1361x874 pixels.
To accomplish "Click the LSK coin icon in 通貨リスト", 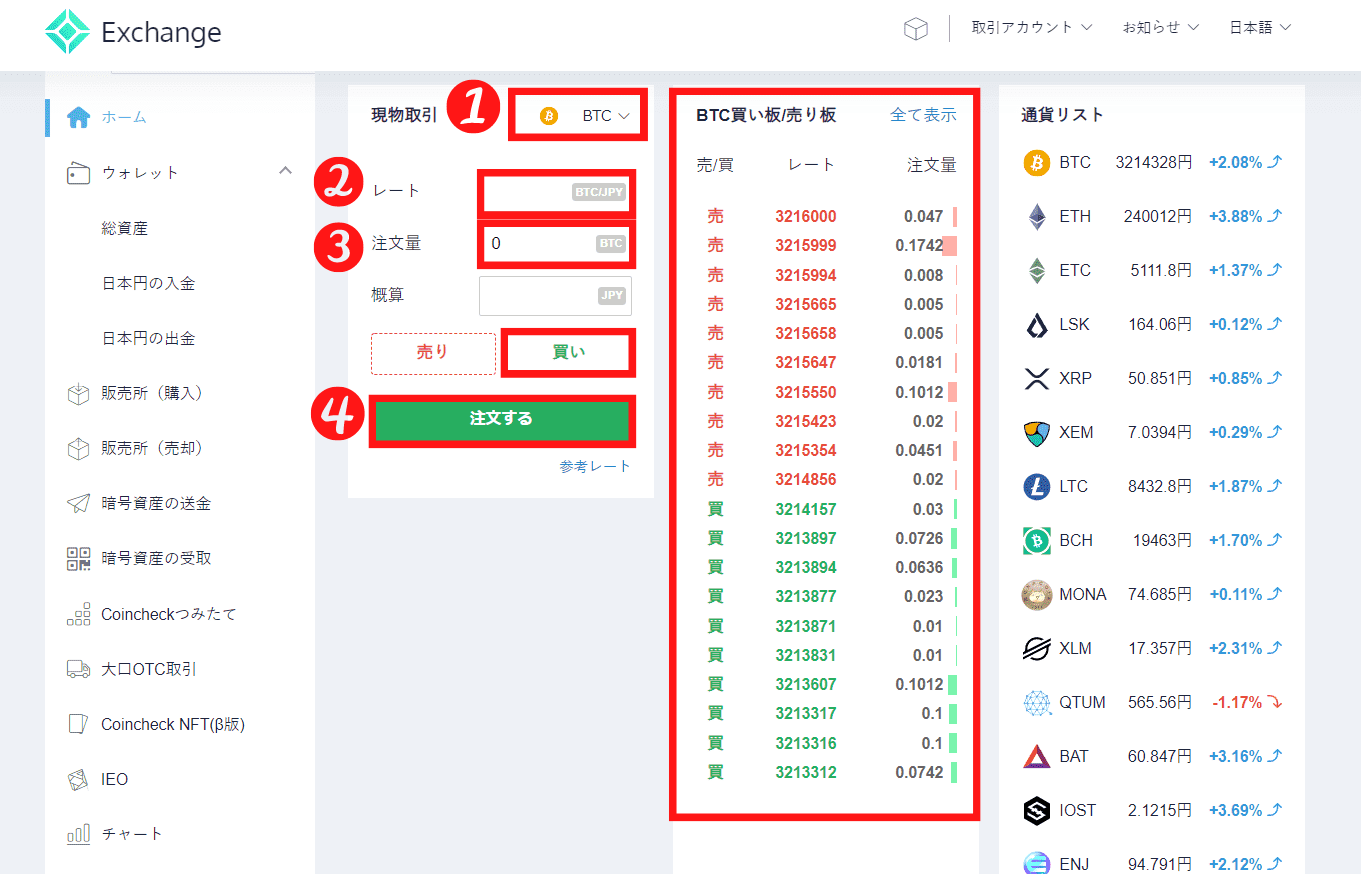I will point(1037,324).
